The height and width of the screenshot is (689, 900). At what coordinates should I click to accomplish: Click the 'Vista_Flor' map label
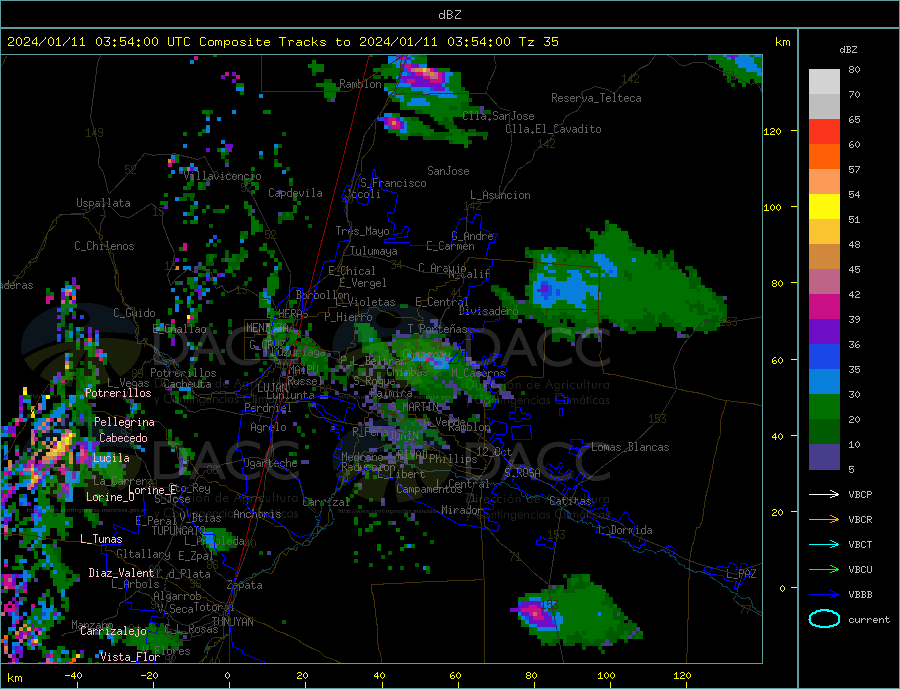[130, 657]
